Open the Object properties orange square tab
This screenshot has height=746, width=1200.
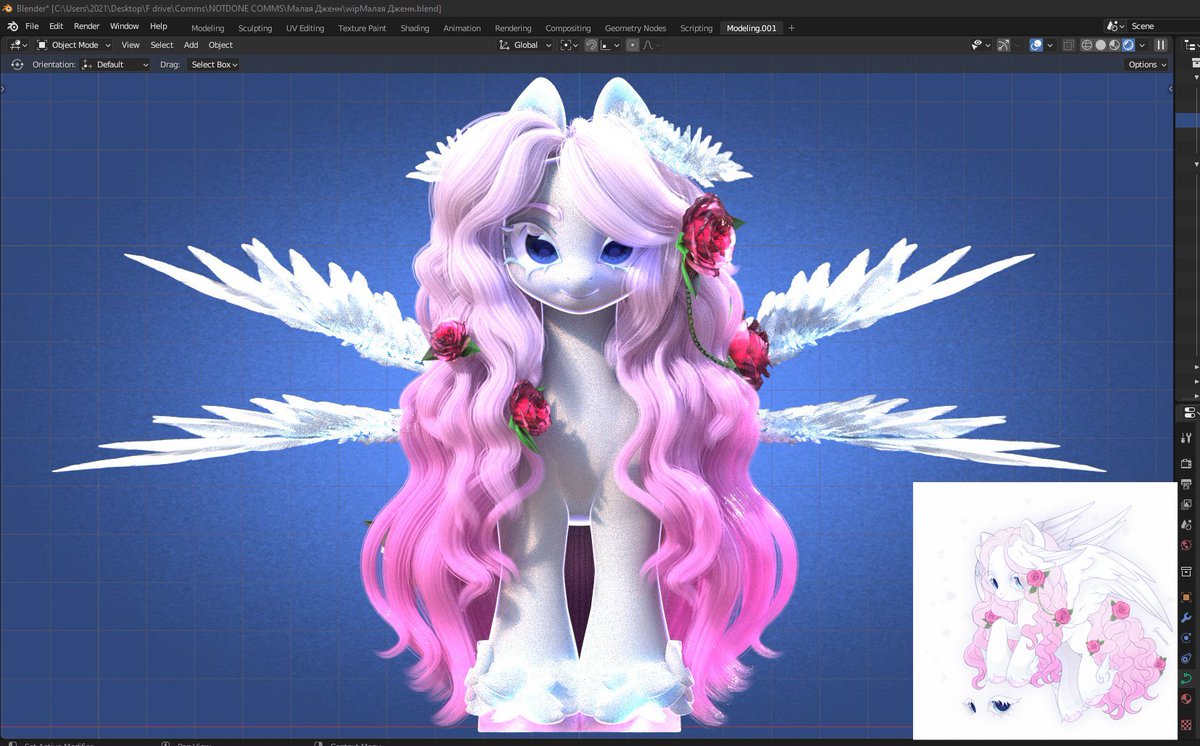point(1186,597)
